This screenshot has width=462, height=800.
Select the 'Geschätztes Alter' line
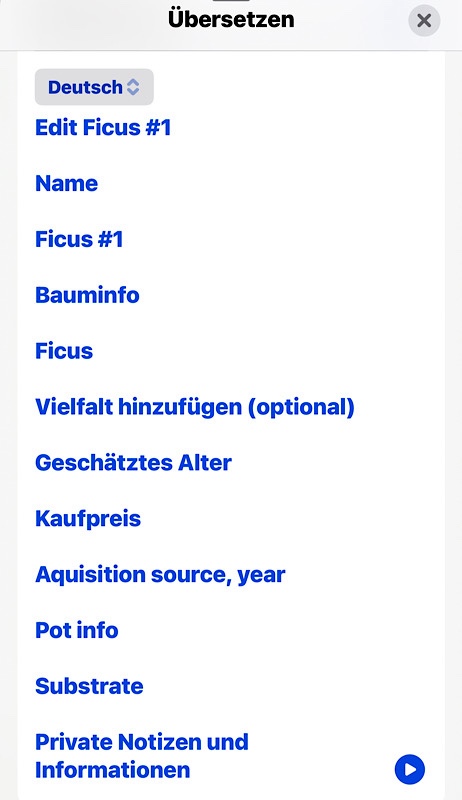point(134,462)
